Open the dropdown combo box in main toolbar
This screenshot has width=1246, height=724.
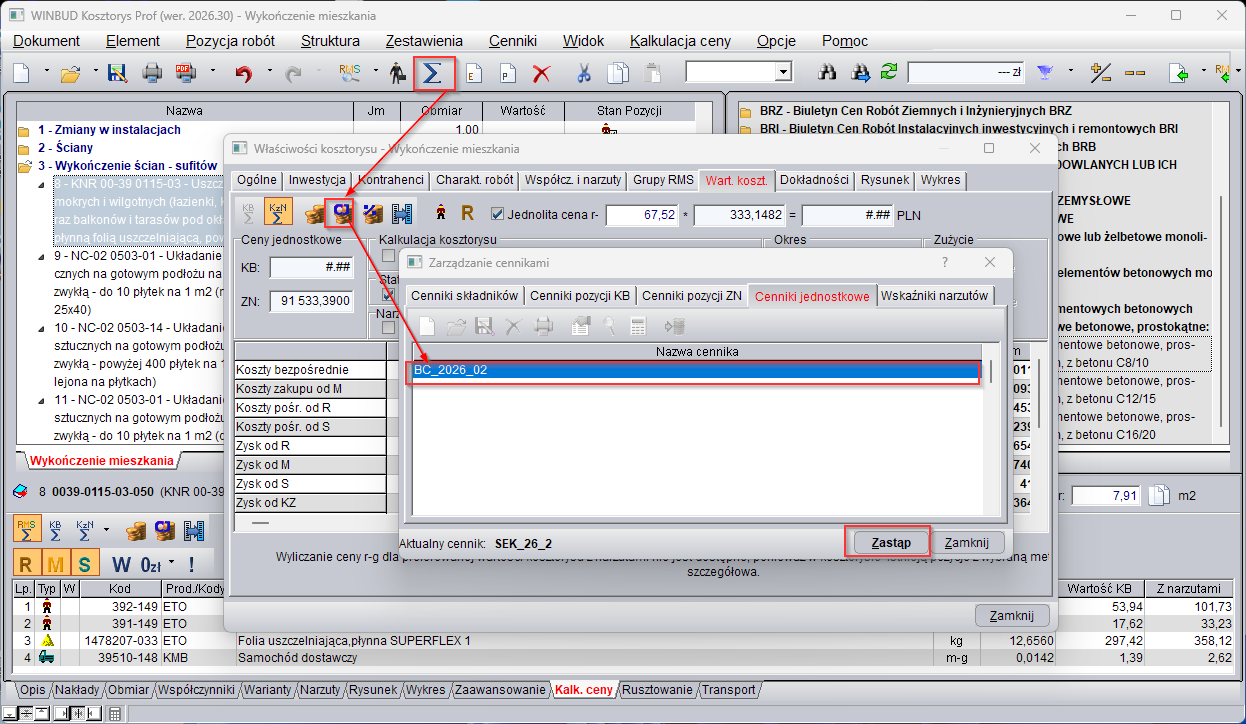[x=783, y=73]
